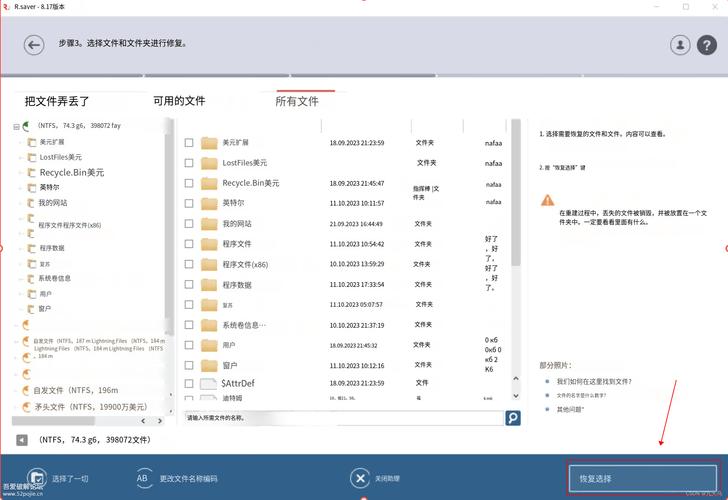Screen dimensions: 728x500
Task: Check the 程序数据 row checkbox
Action: pyautogui.click(x=189, y=284)
